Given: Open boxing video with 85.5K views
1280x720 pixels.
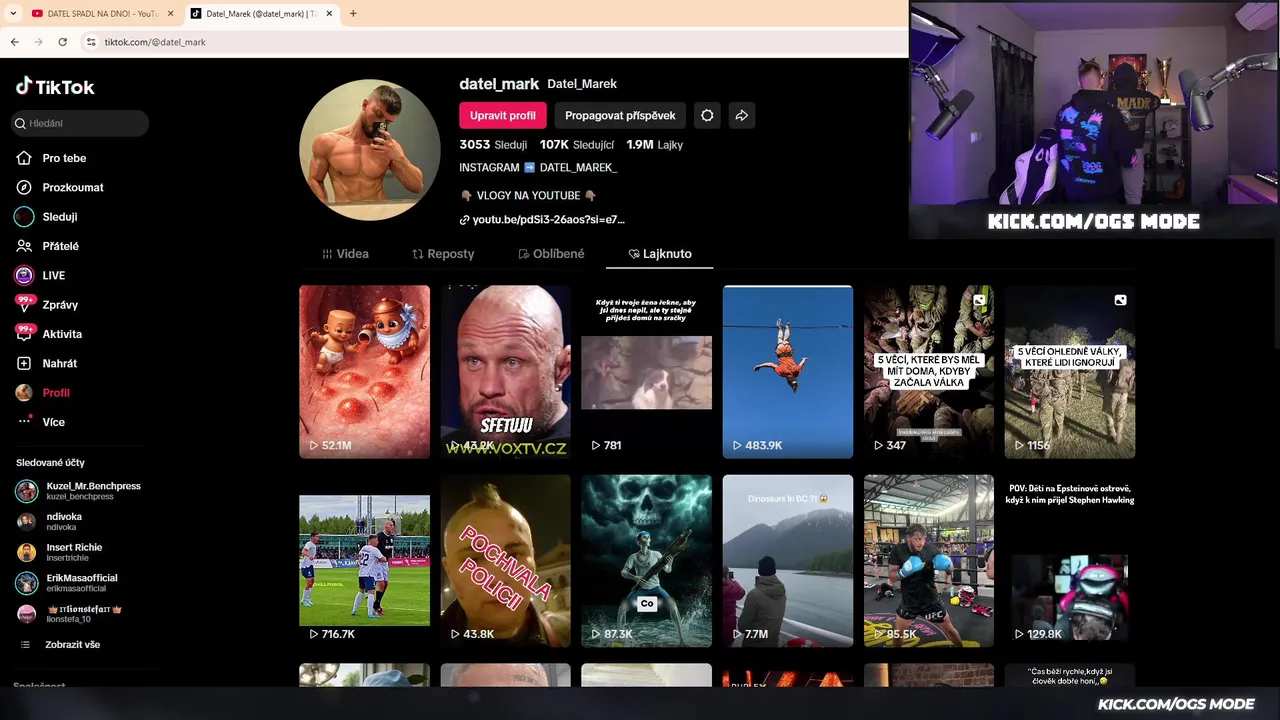Looking at the screenshot, I should point(929,561).
